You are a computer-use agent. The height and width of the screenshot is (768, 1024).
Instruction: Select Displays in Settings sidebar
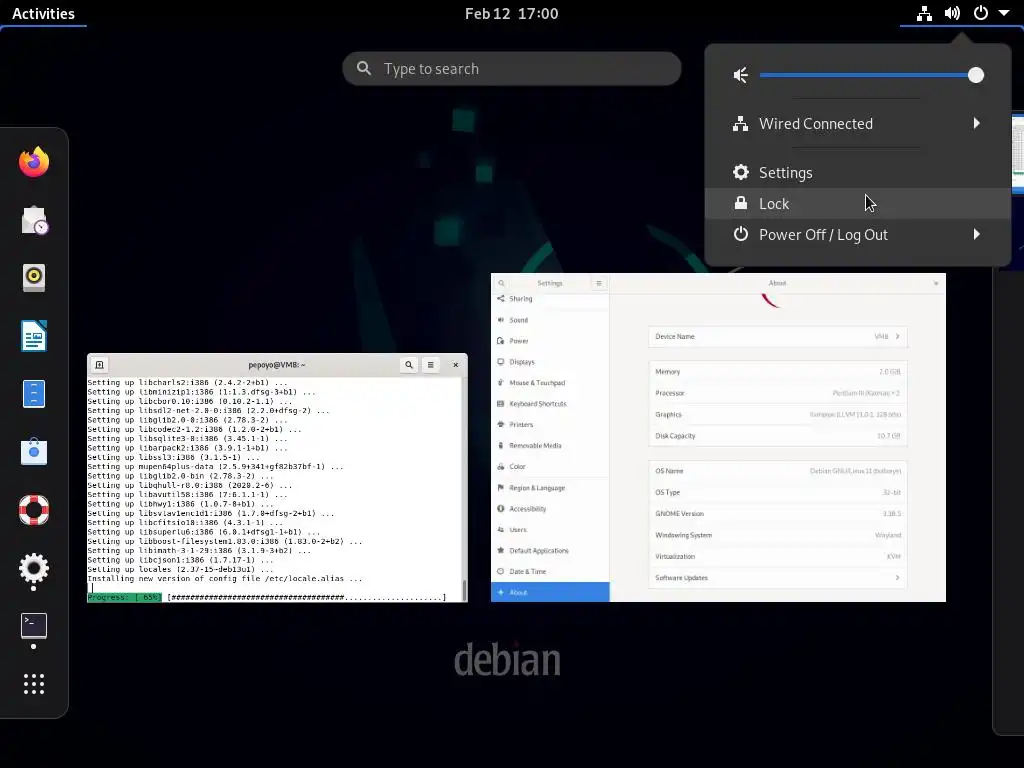coord(550,362)
